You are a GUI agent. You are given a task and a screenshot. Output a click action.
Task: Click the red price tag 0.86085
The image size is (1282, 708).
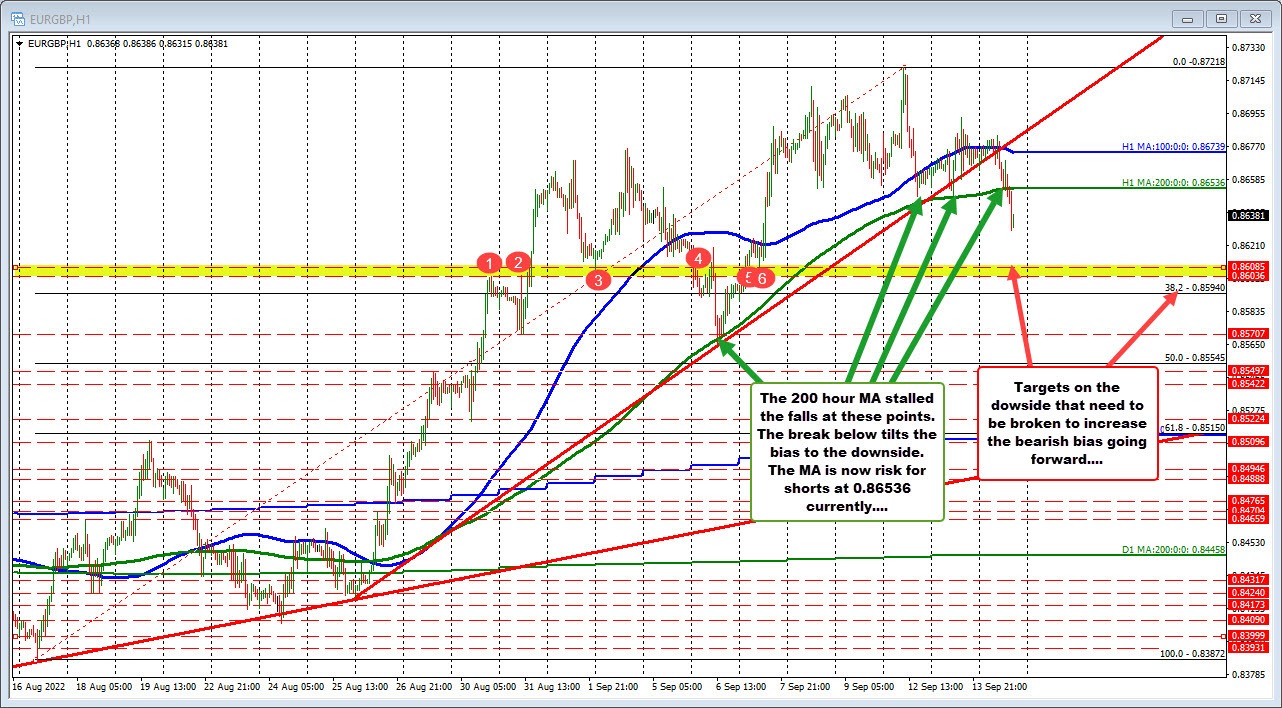pos(1249,266)
